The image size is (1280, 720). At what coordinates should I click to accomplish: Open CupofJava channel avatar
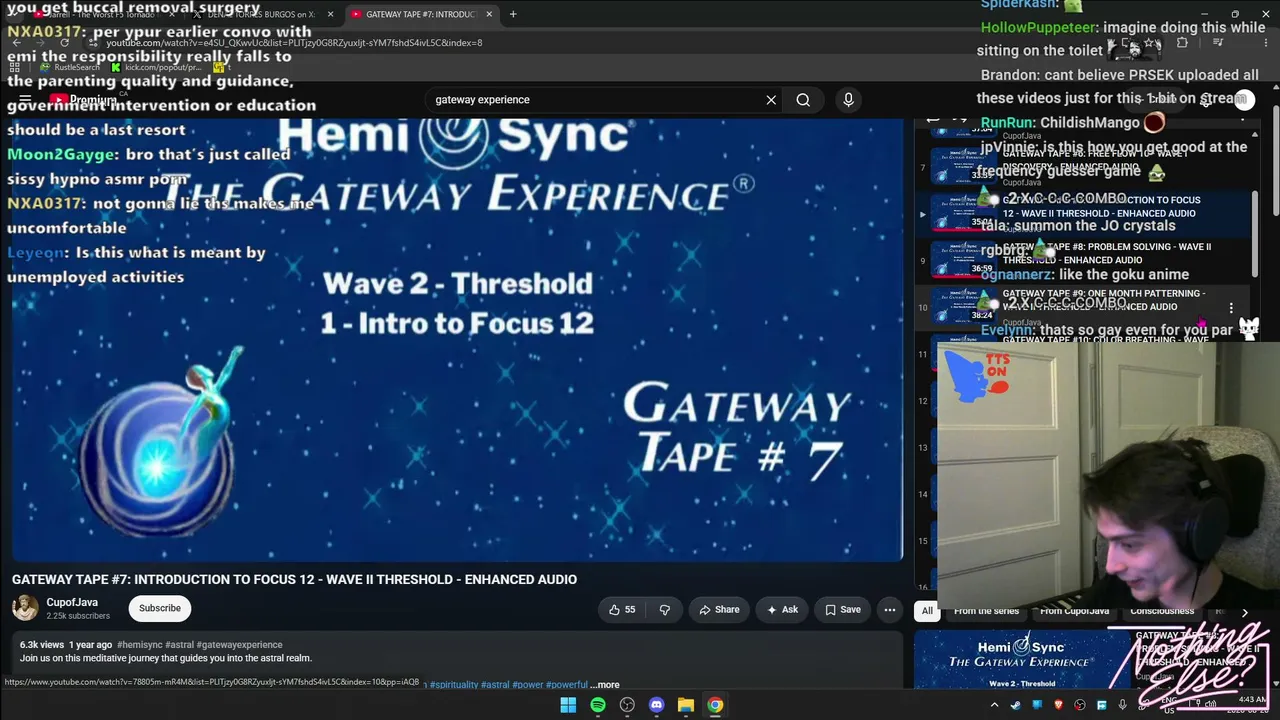tap(25, 608)
